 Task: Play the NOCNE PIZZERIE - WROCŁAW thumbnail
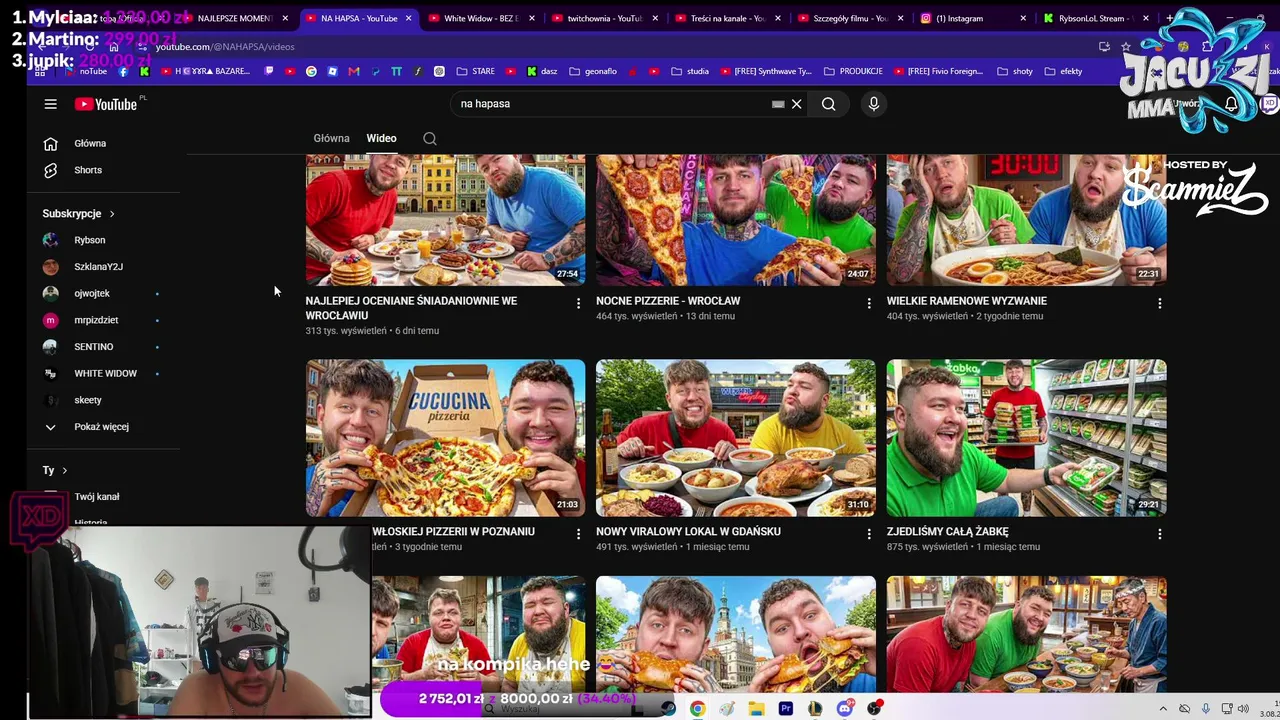(x=736, y=220)
